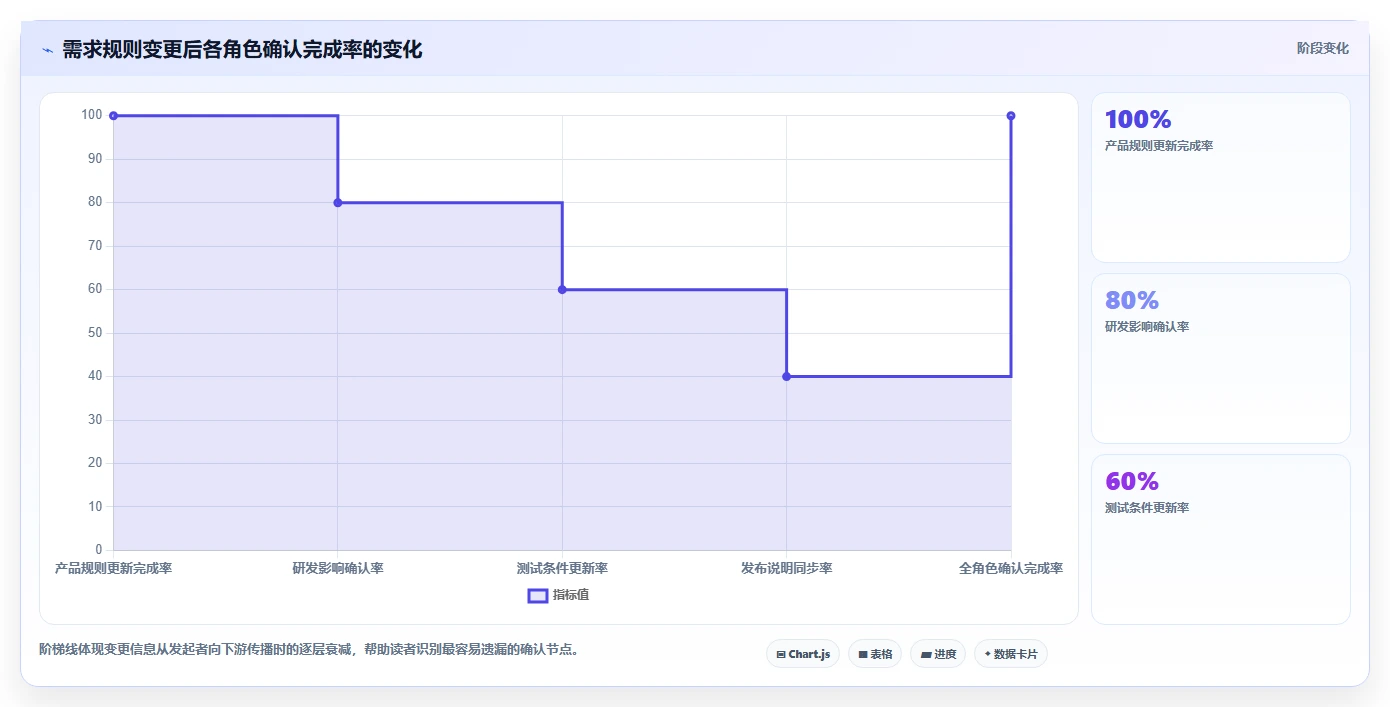Open the 60% 测试条件更新率 card
1390x707 pixels.
[x=1221, y=539]
